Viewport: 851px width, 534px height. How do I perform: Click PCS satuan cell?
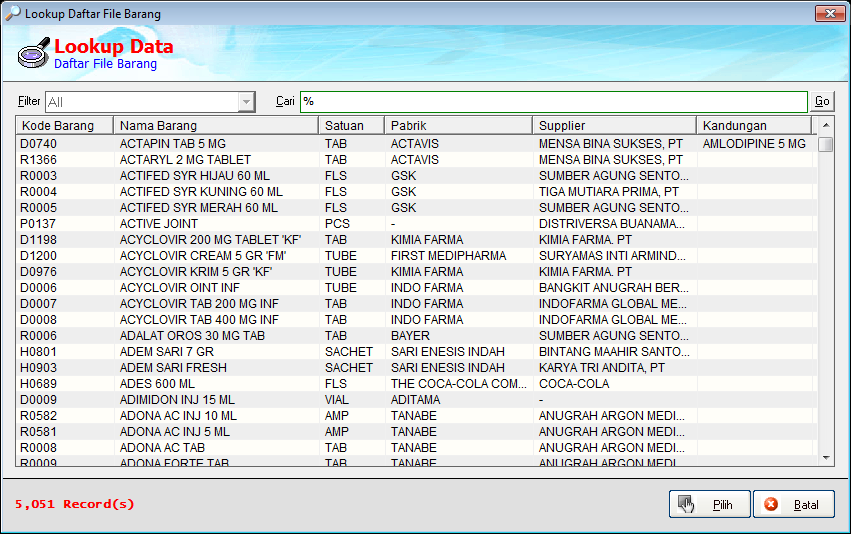click(338, 224)
